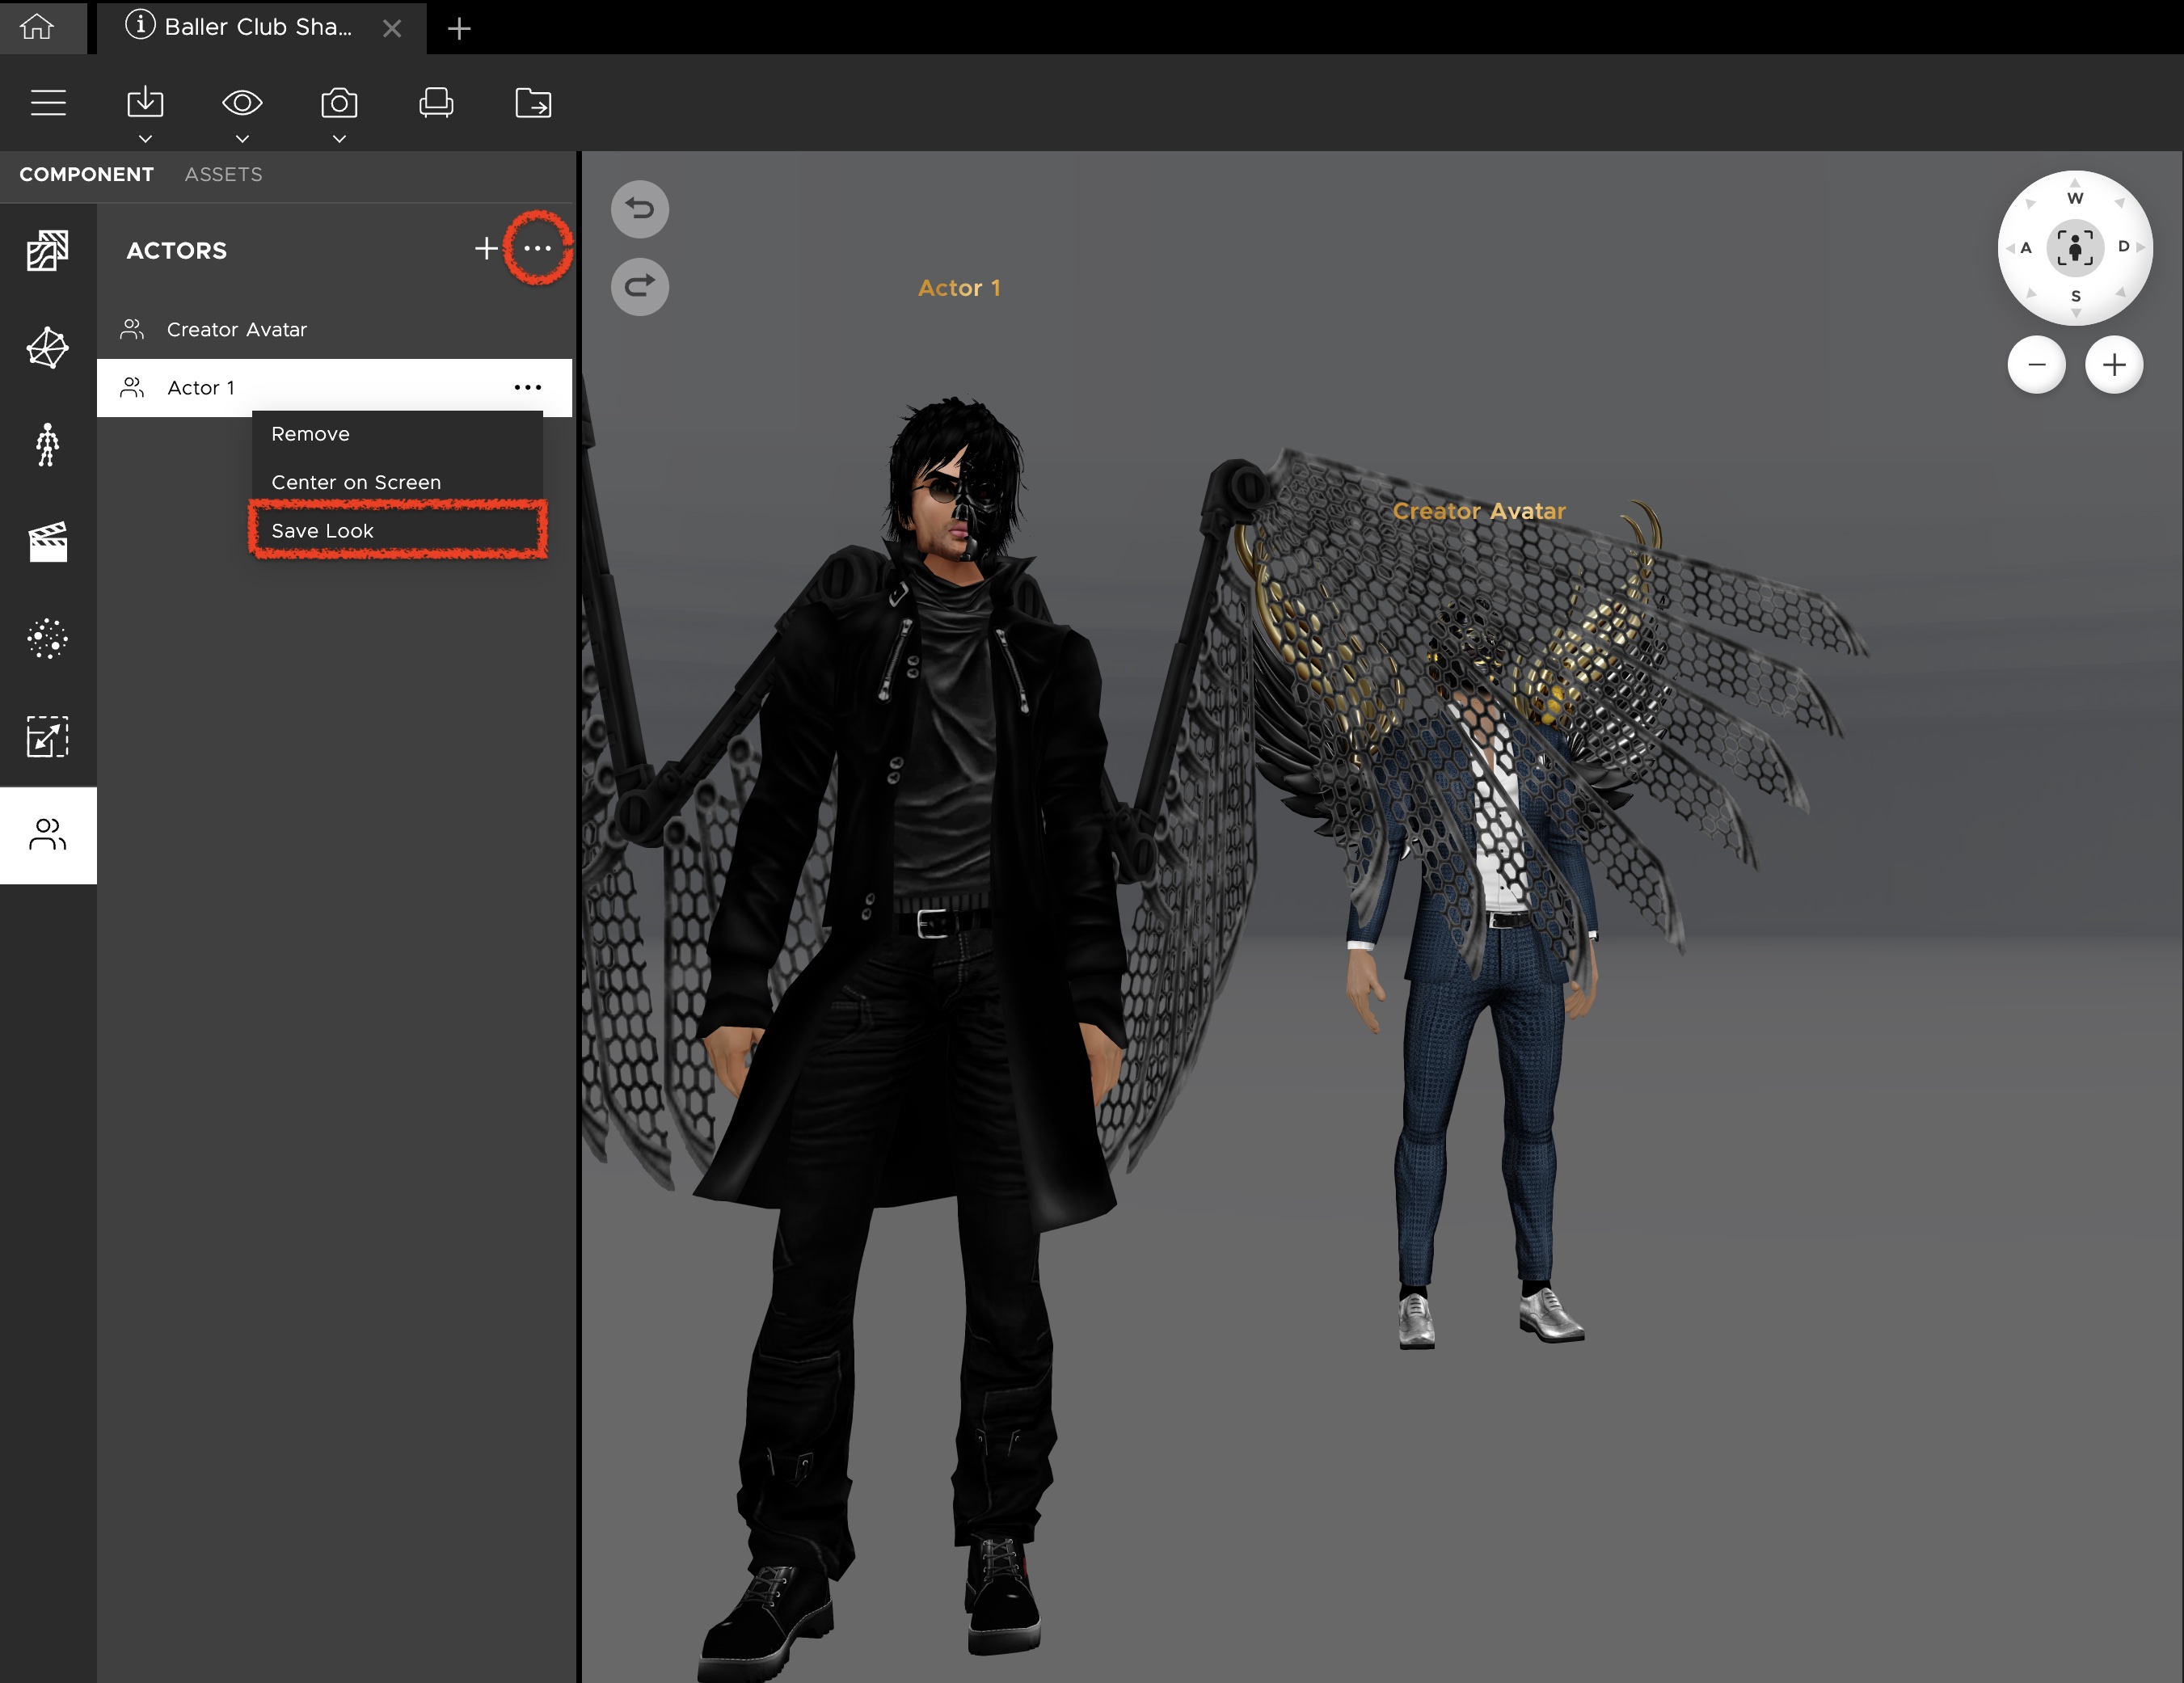This screenshot has height=1683, width=2184.
Task: Expand the camera options chevron
Action: (339, 139)
